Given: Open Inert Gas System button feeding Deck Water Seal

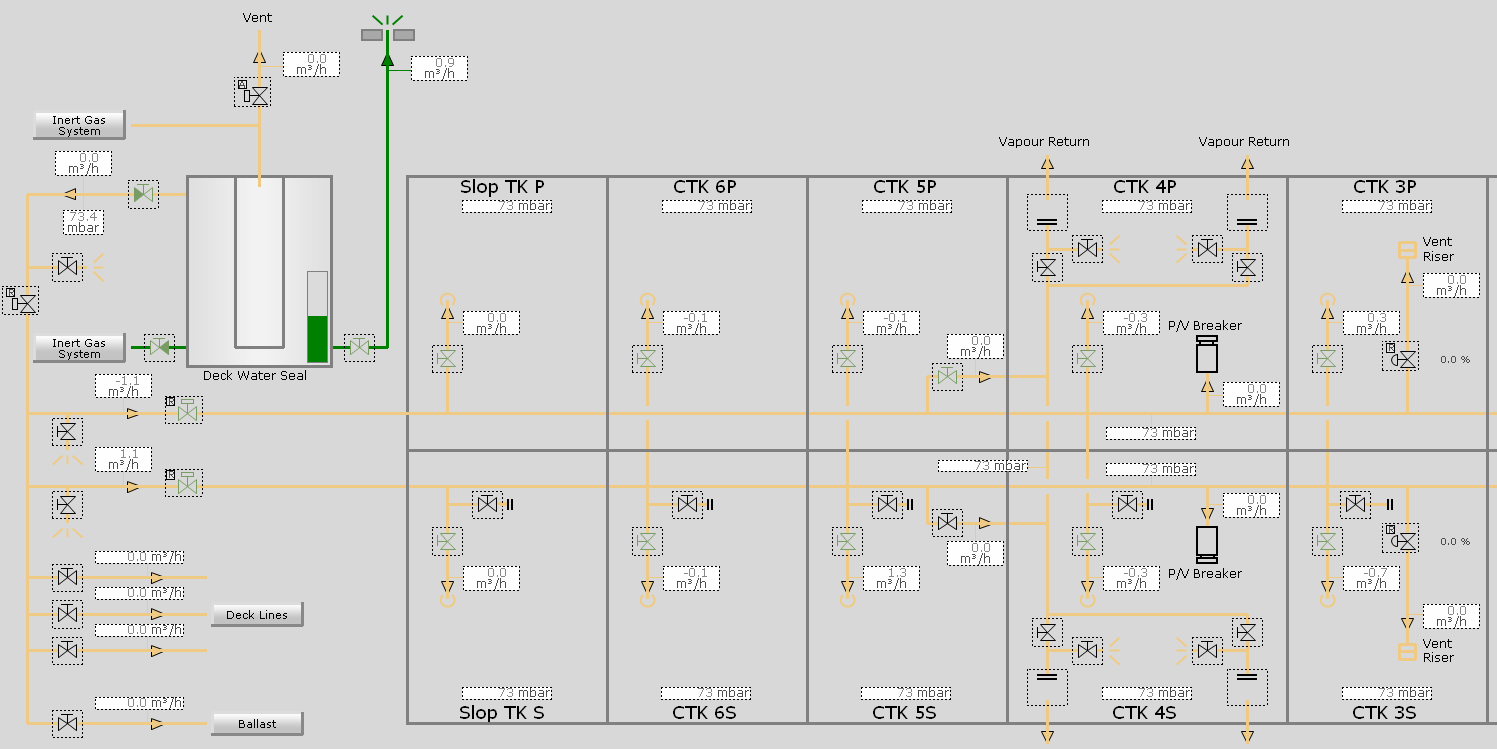Looking at the screenshot, I should pyautogui.click(x=79, y=348).
